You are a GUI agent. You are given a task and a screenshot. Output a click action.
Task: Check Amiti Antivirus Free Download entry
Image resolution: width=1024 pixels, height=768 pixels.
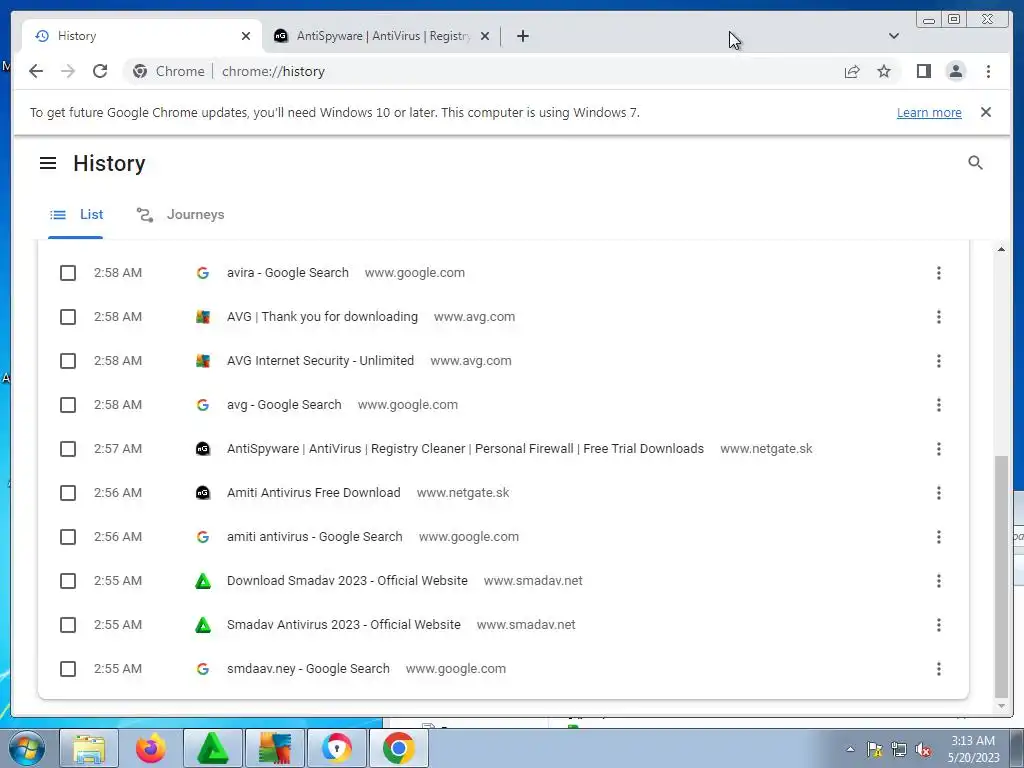pyautogui.click(x=68, y=493)
